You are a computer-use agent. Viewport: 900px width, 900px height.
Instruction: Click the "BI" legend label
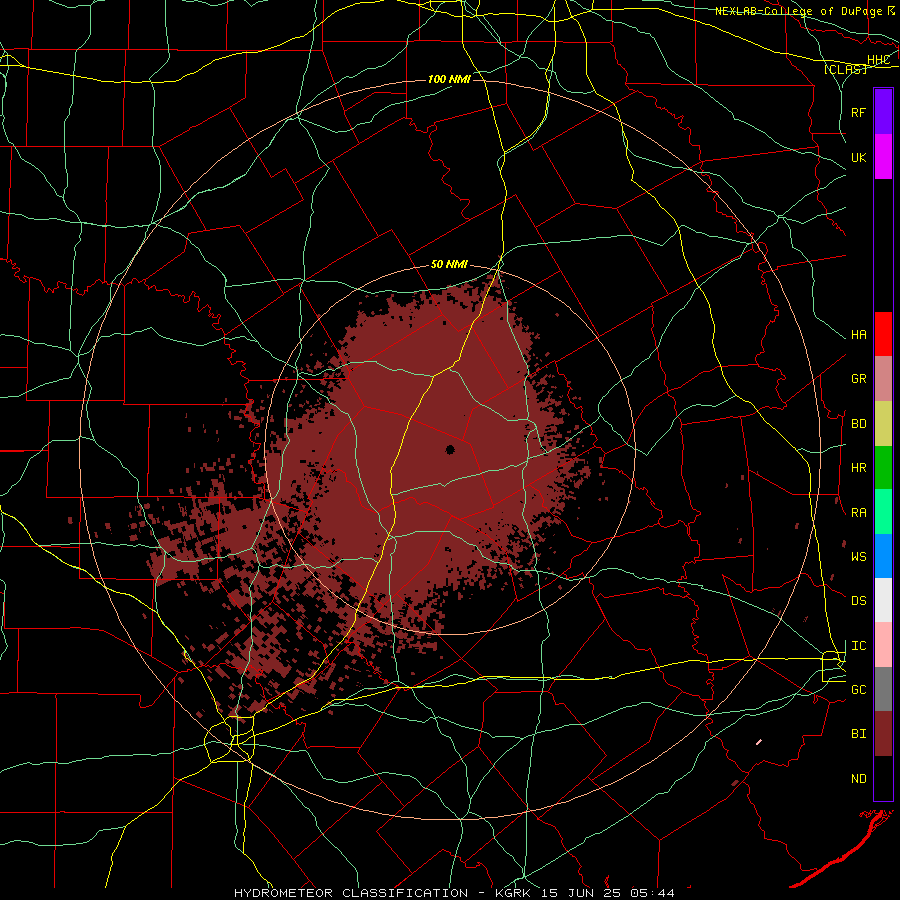point(858,734)
